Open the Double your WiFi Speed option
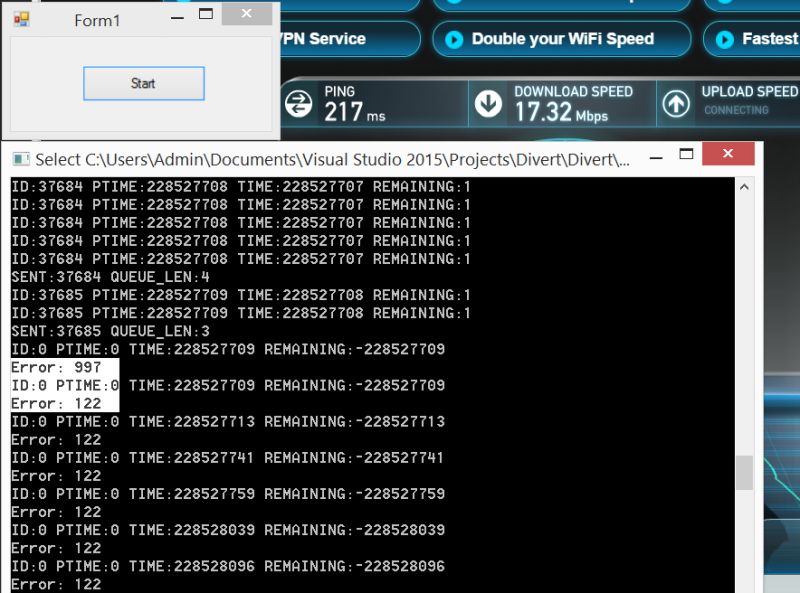Screen dimensions: 800x593 pos(562,40)
